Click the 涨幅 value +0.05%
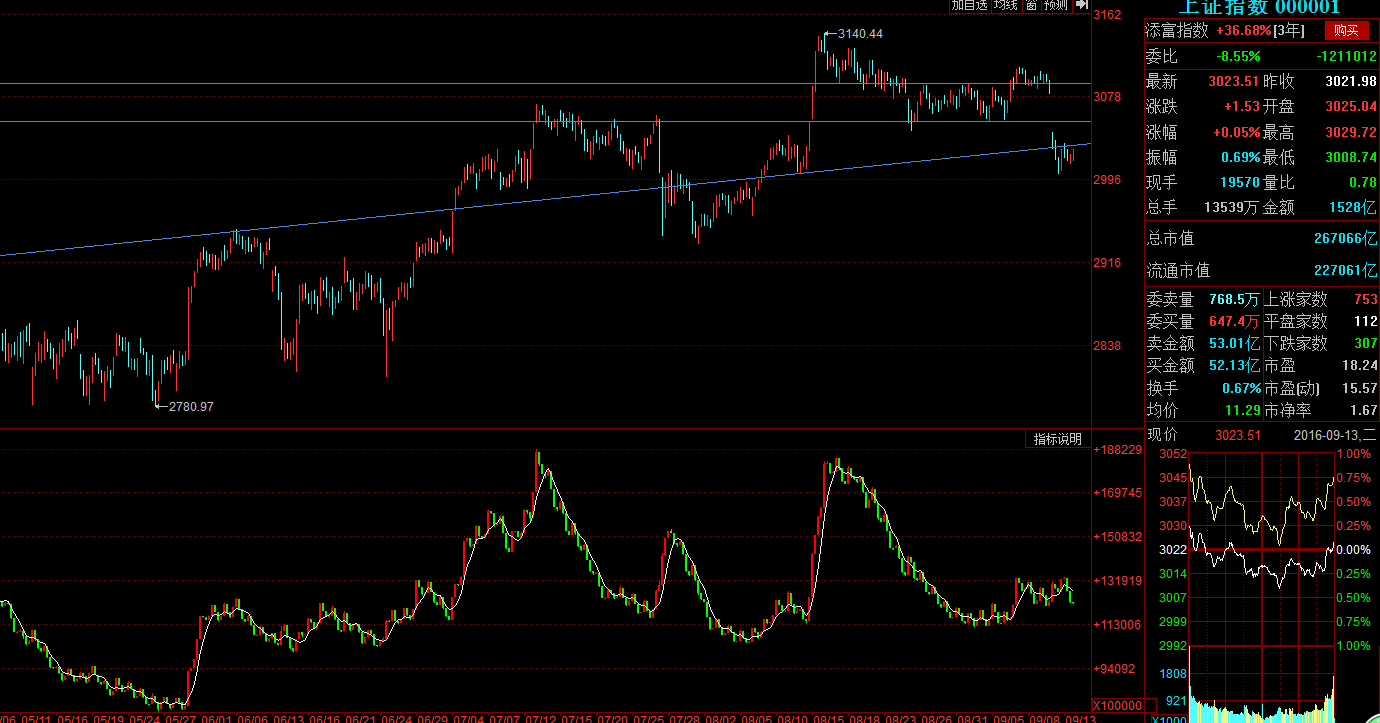1380x723 pixels. point(1236,132)
